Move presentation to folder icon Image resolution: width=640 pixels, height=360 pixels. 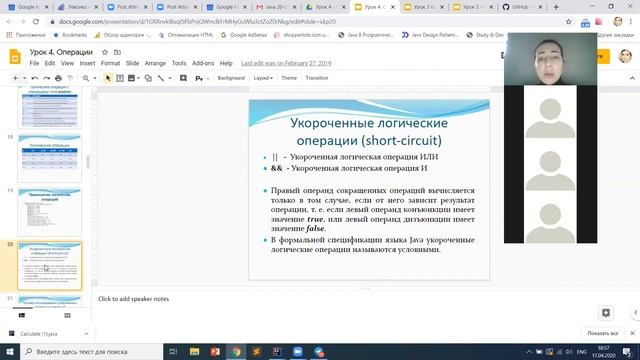click(x=118, y=52)
